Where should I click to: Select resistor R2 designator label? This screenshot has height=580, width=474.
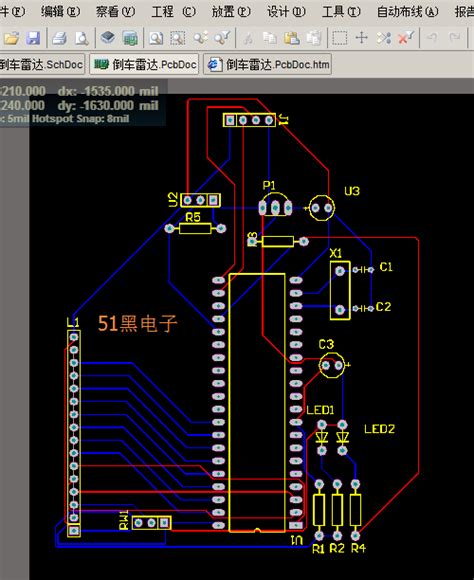click(x=337, y=548)
